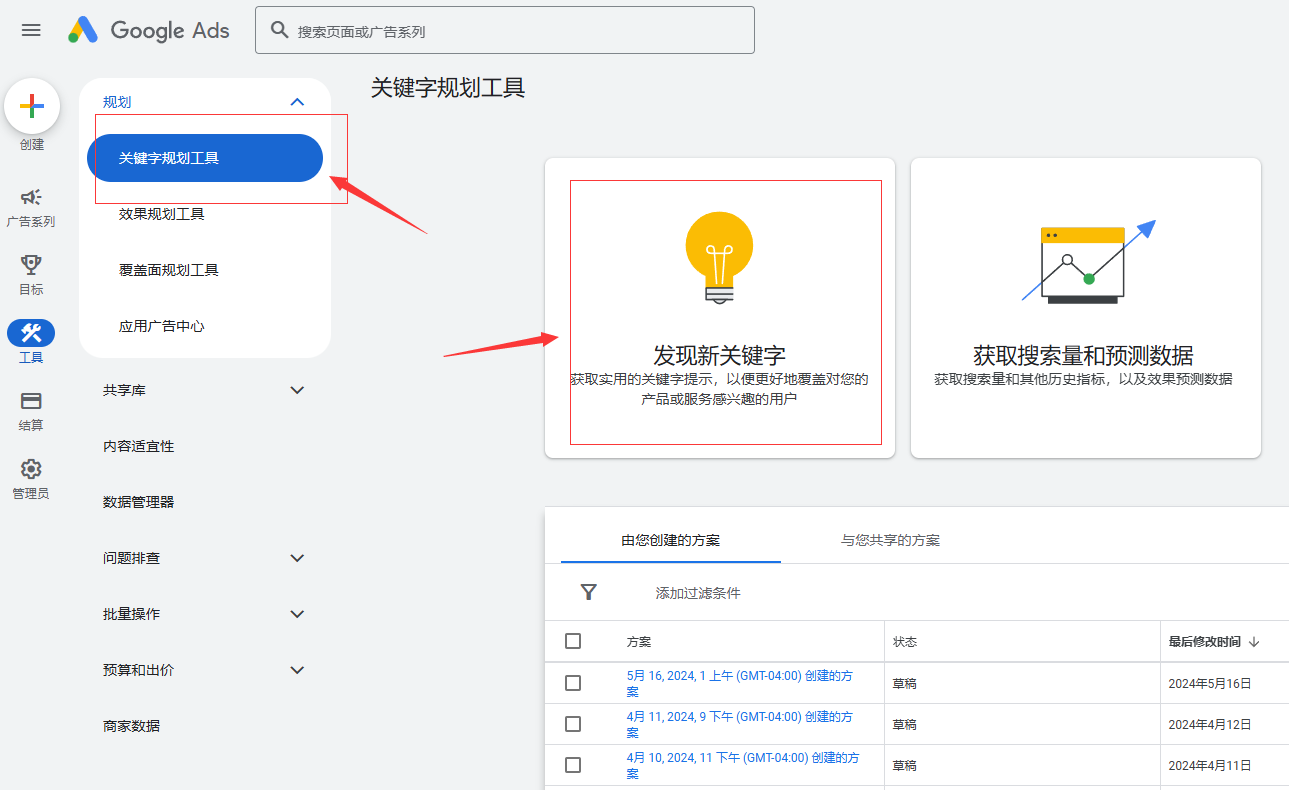Switch to the 与您共享的方案 tab
The height and width of the screenshot is (790, 1289).
889,539
